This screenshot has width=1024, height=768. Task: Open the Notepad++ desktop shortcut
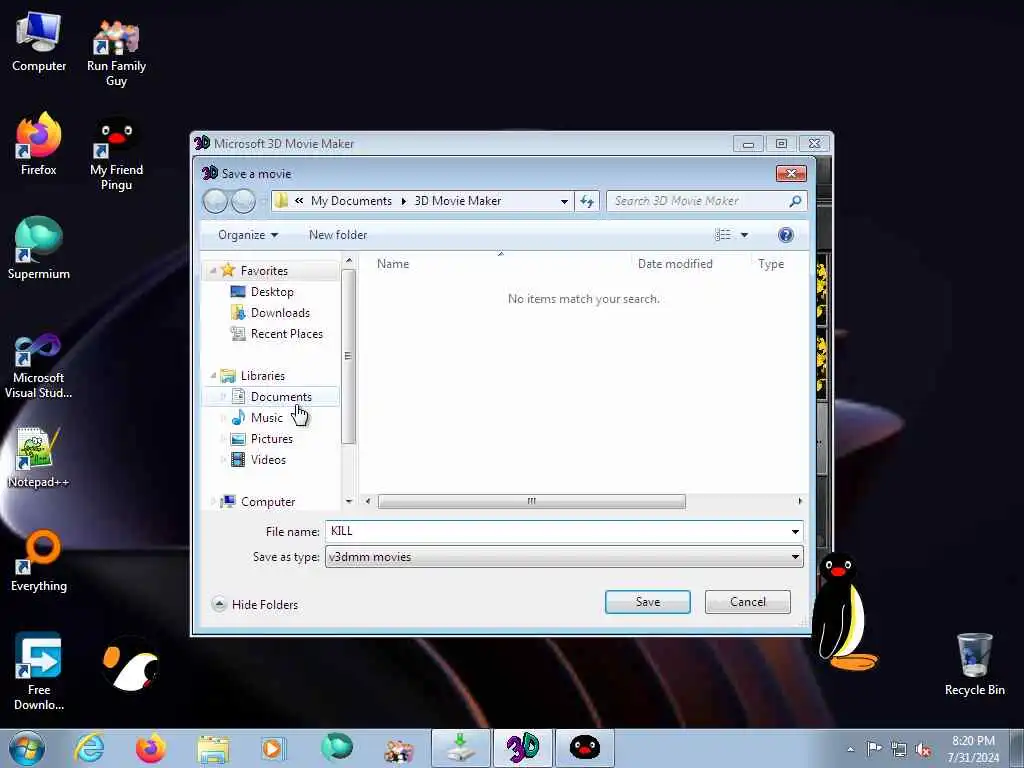[39, 457]
